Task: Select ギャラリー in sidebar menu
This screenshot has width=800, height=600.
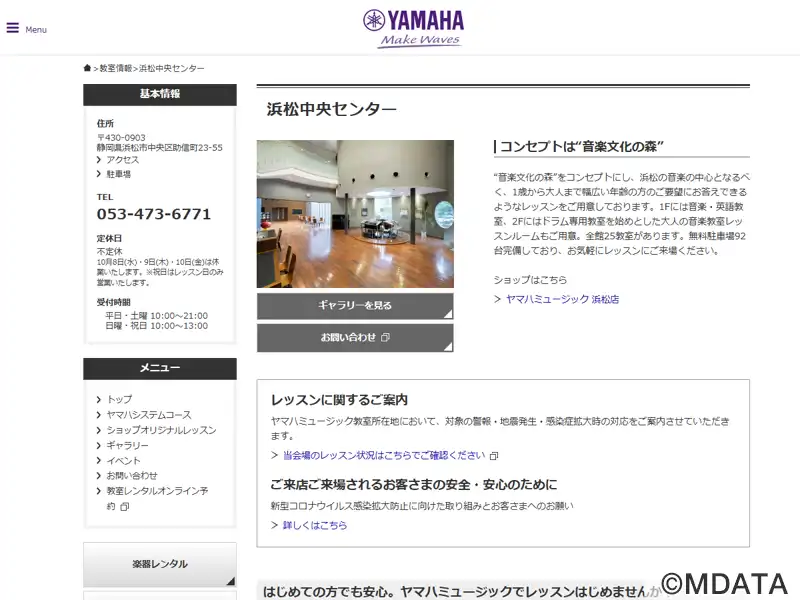Action: tap(128, 445)
